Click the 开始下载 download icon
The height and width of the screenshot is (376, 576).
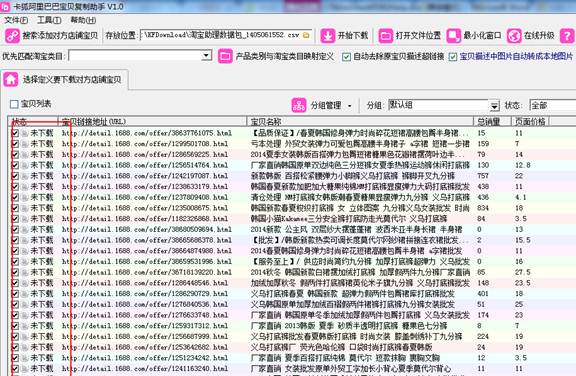(328, 36)
